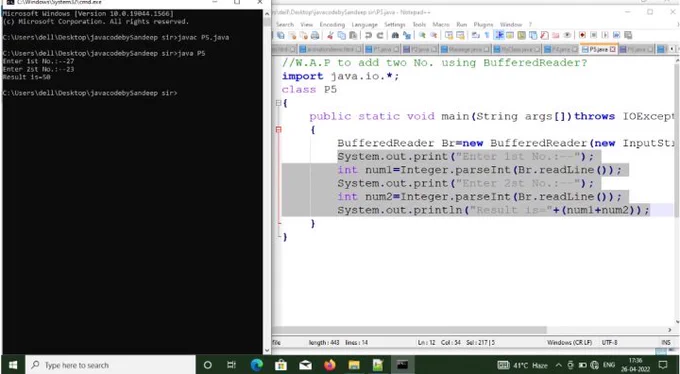Image resolution: width=680 pixels, height=374 pixels.
Task: Open the View menu
Action: tap(306, 24)
